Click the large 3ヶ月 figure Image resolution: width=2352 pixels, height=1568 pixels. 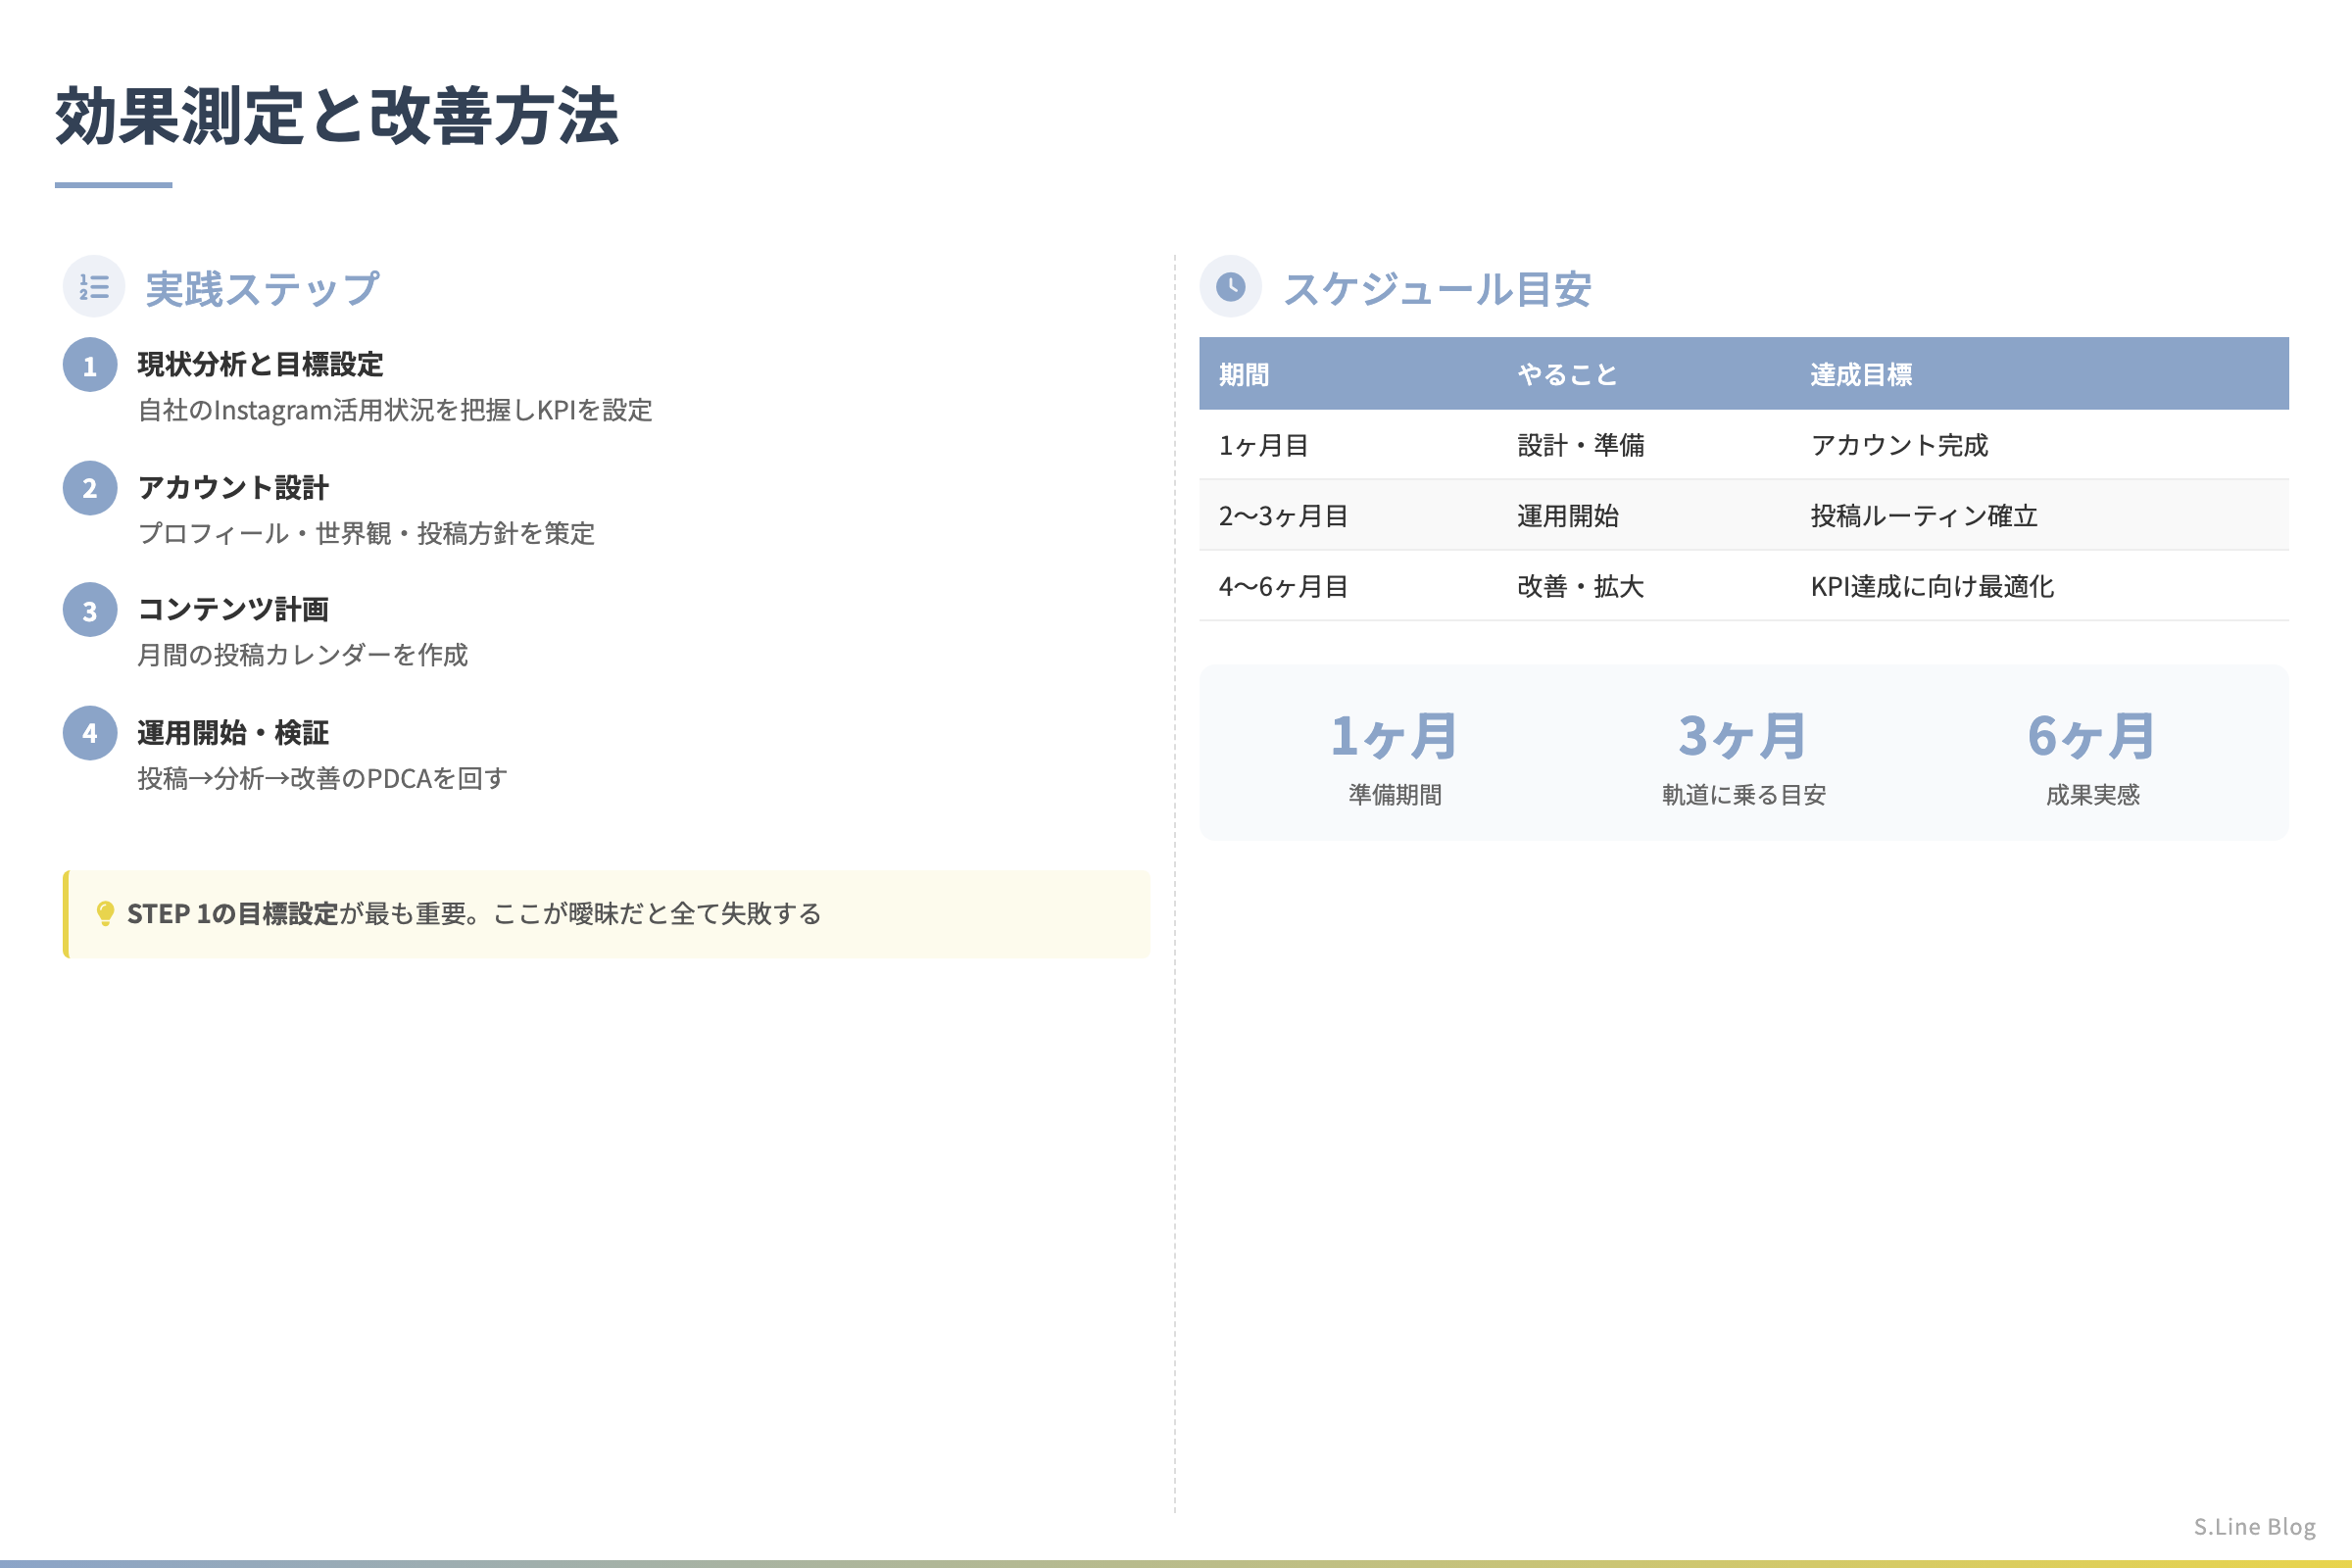coord(1743,737)
